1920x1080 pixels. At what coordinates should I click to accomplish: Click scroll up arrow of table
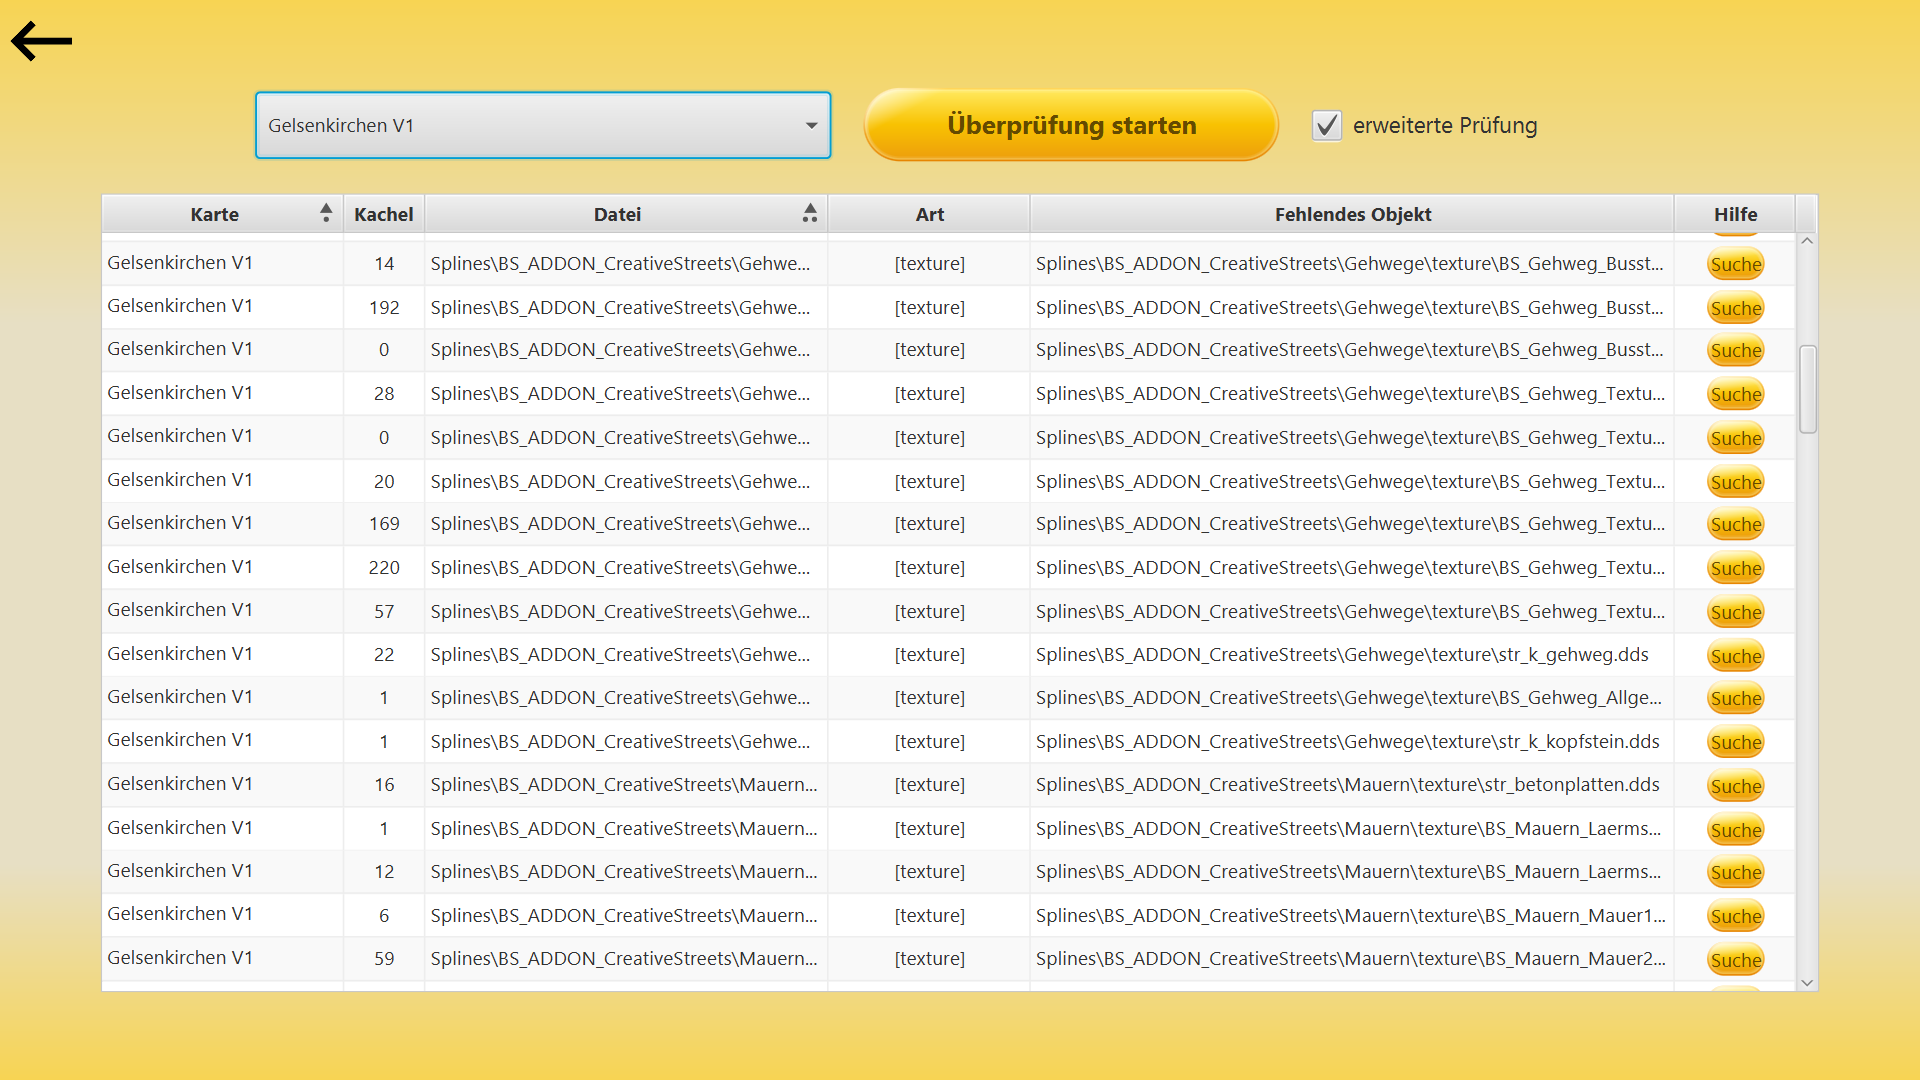1807,241
